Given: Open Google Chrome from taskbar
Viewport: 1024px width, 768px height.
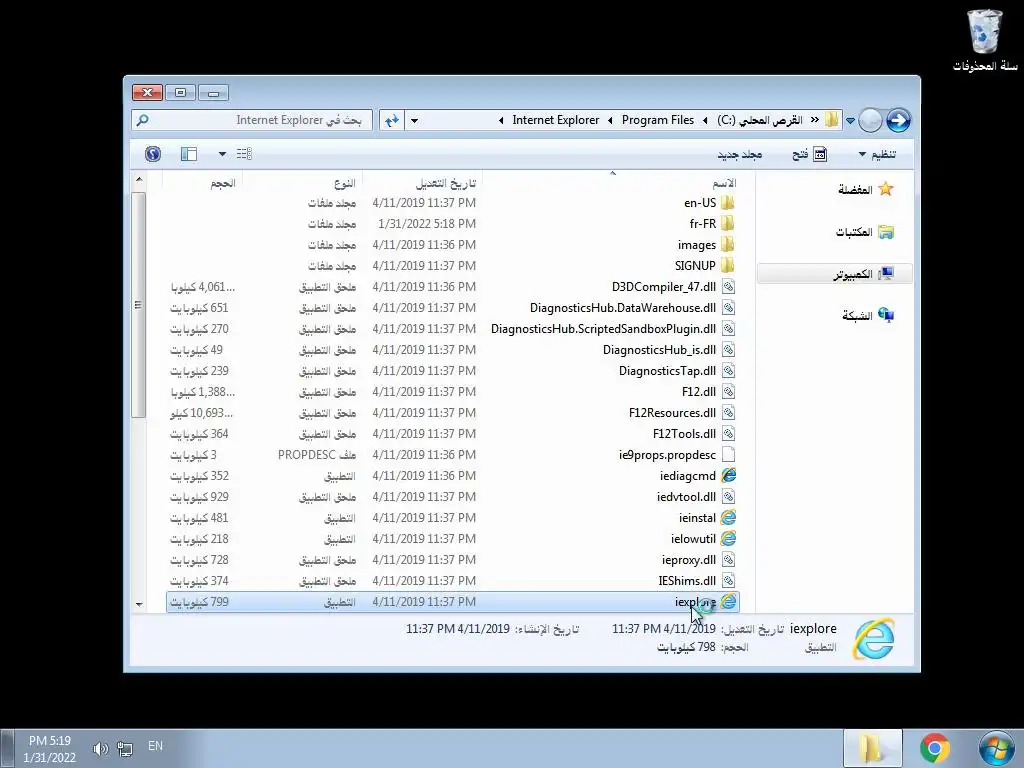Looking at the screenshot, I should (935, 748).
